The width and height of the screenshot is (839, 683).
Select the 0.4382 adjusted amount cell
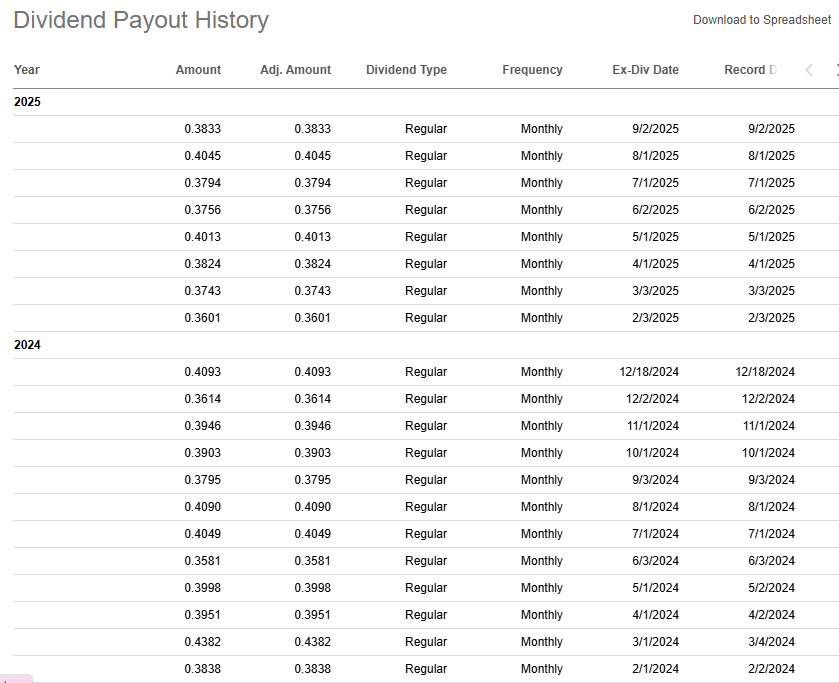(x=312, y=642)
